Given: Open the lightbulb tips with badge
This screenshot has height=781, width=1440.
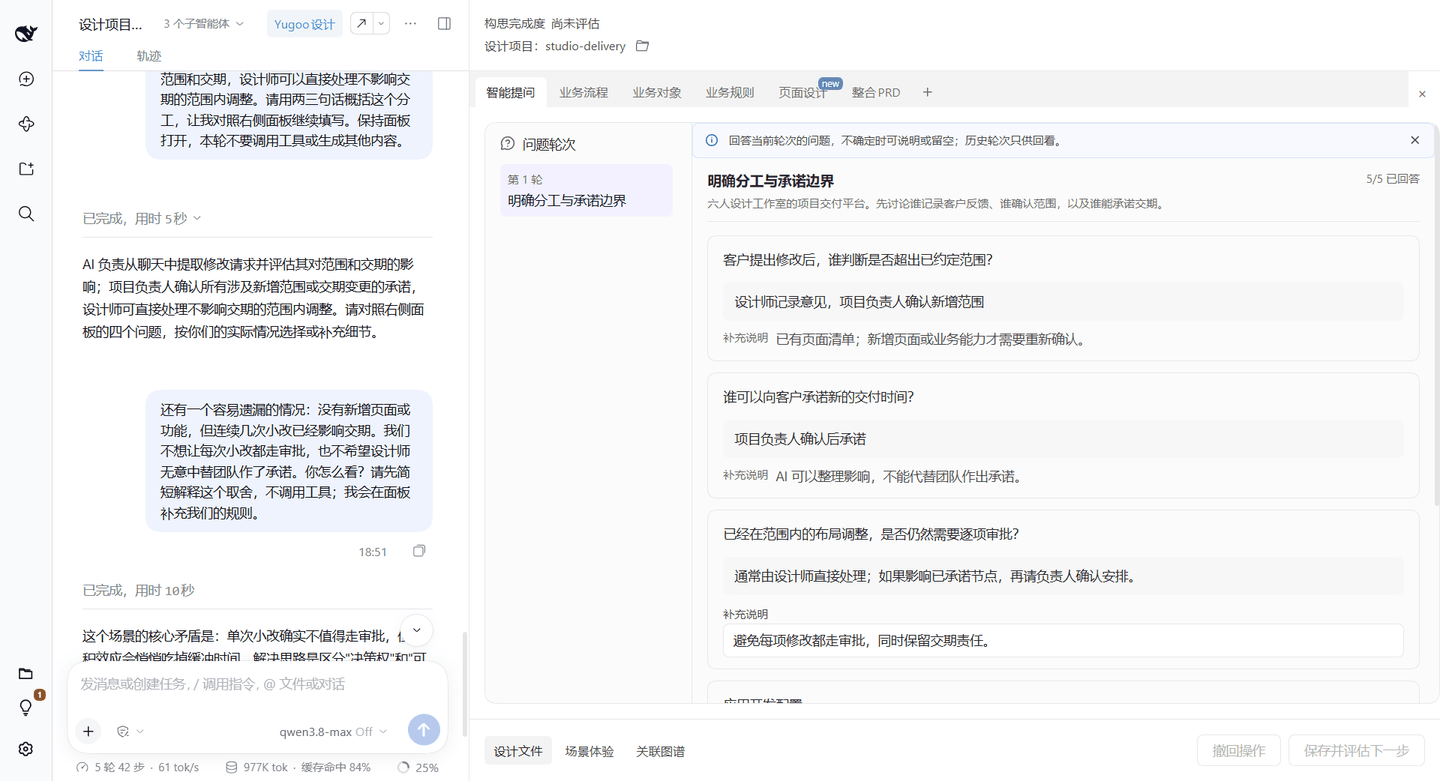Looking at the screenshot, I should pos(26,708).
